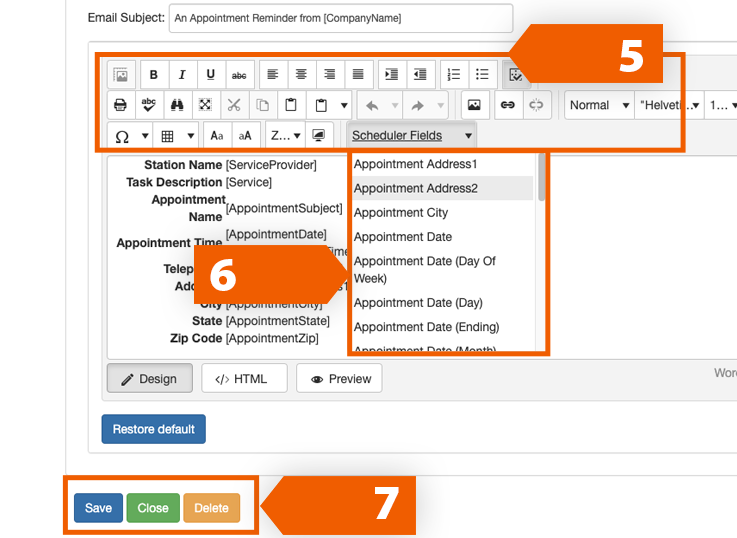Click in the Email Subject field

tap(340, 18)
